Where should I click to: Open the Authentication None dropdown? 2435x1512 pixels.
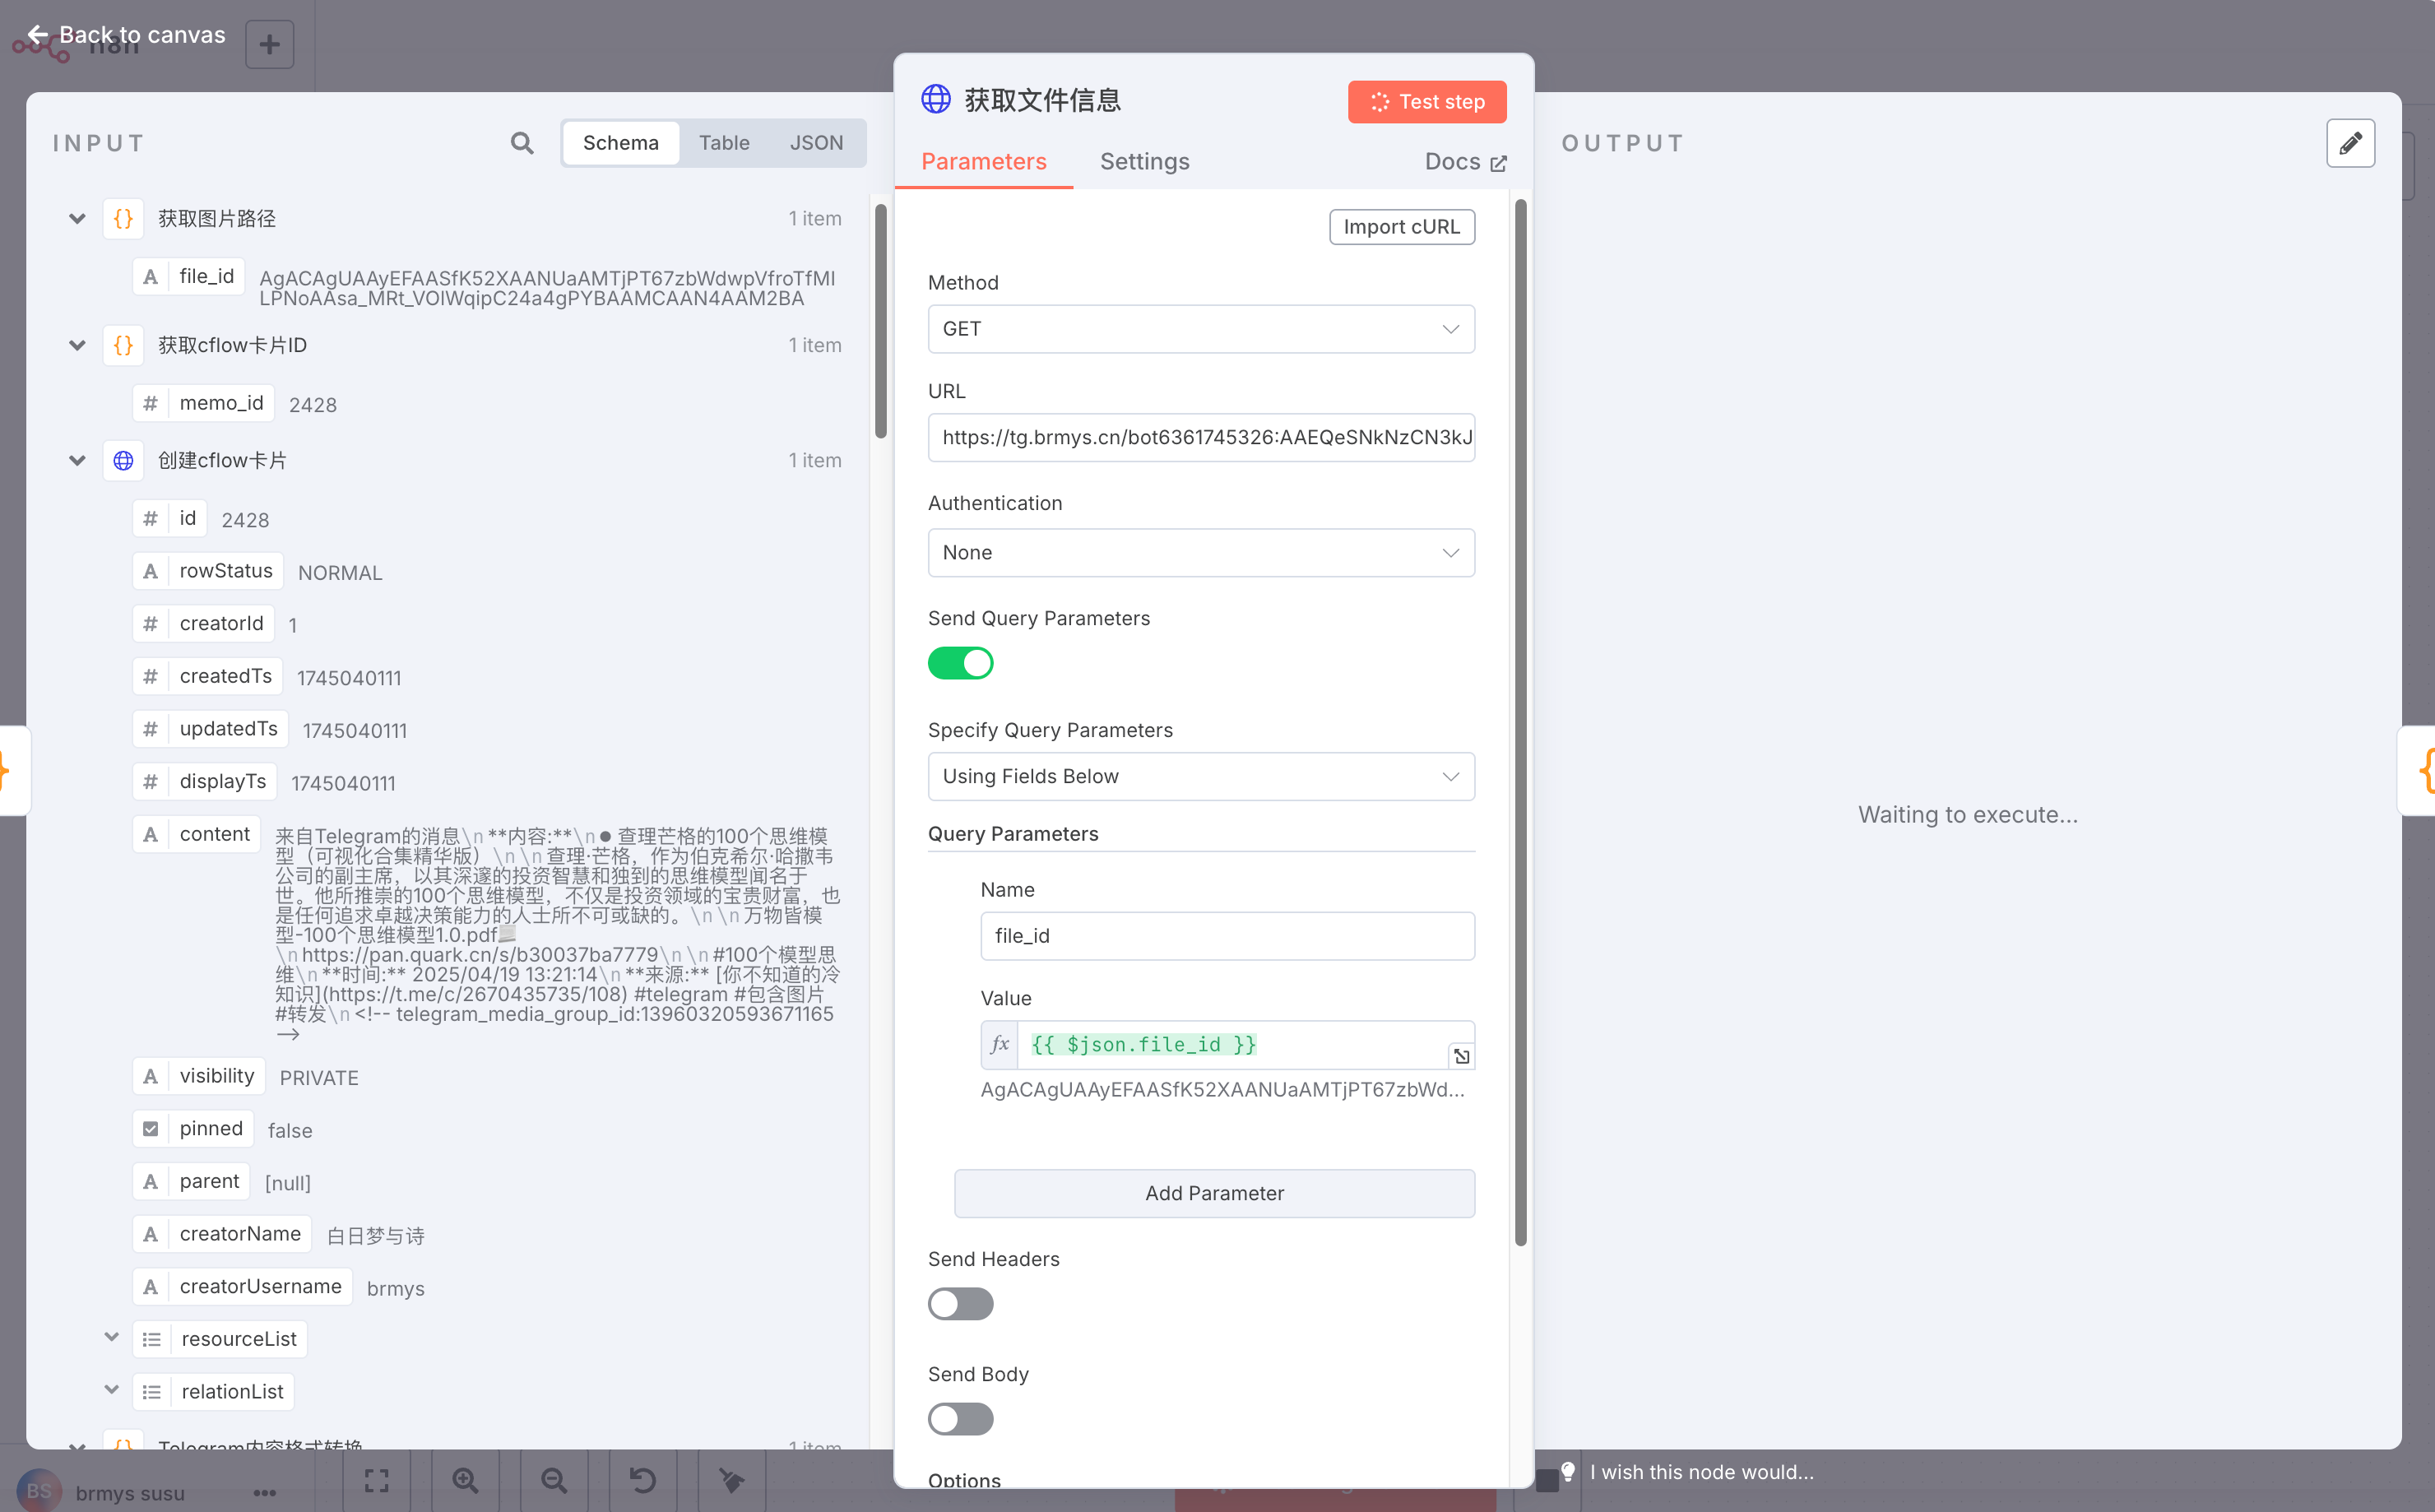click(x=1201, y=553)
